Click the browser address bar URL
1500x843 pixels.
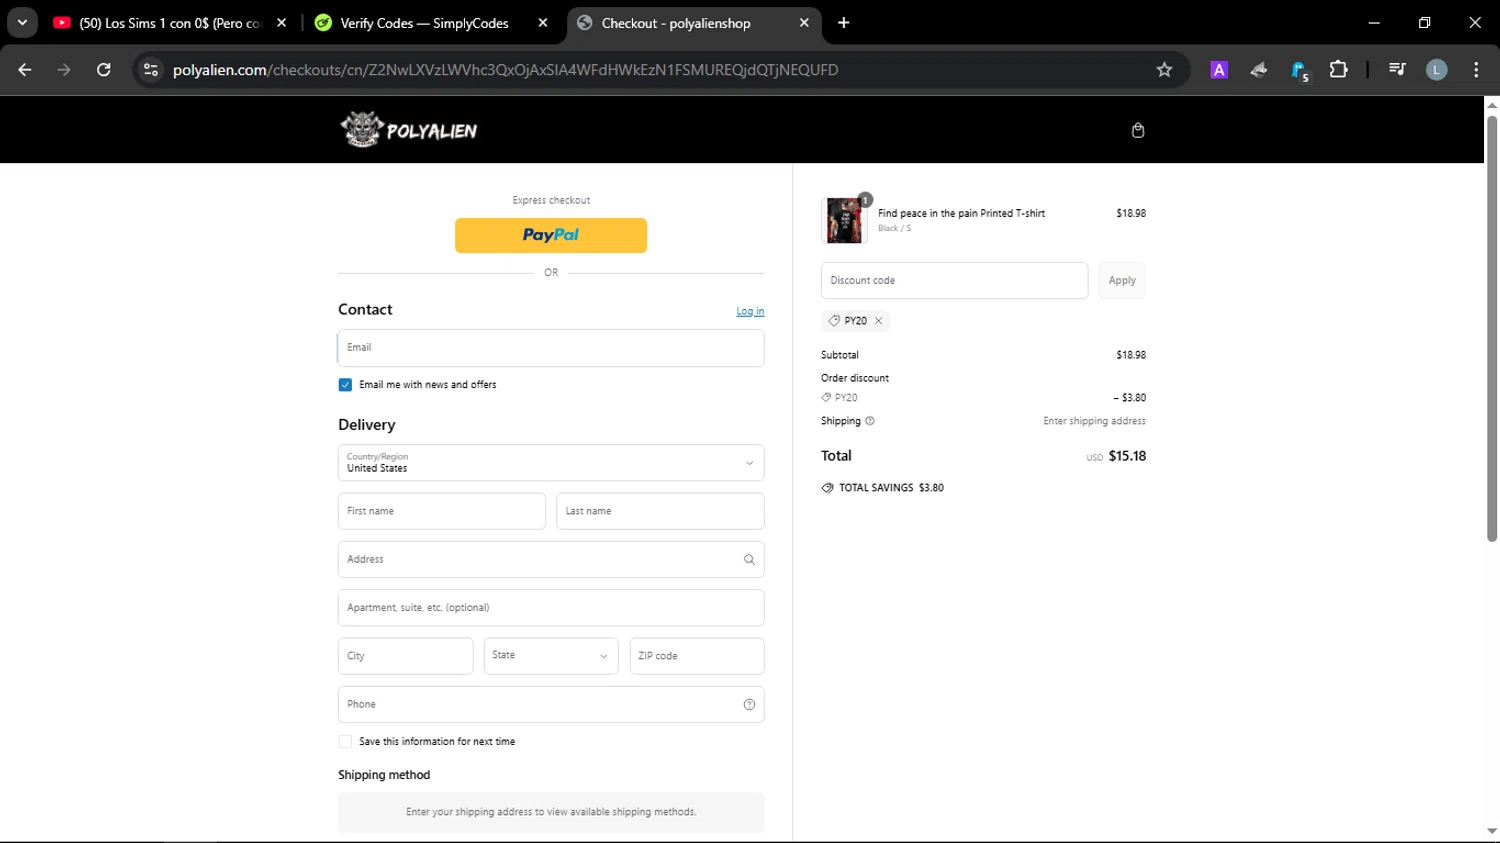coord(505,70)
